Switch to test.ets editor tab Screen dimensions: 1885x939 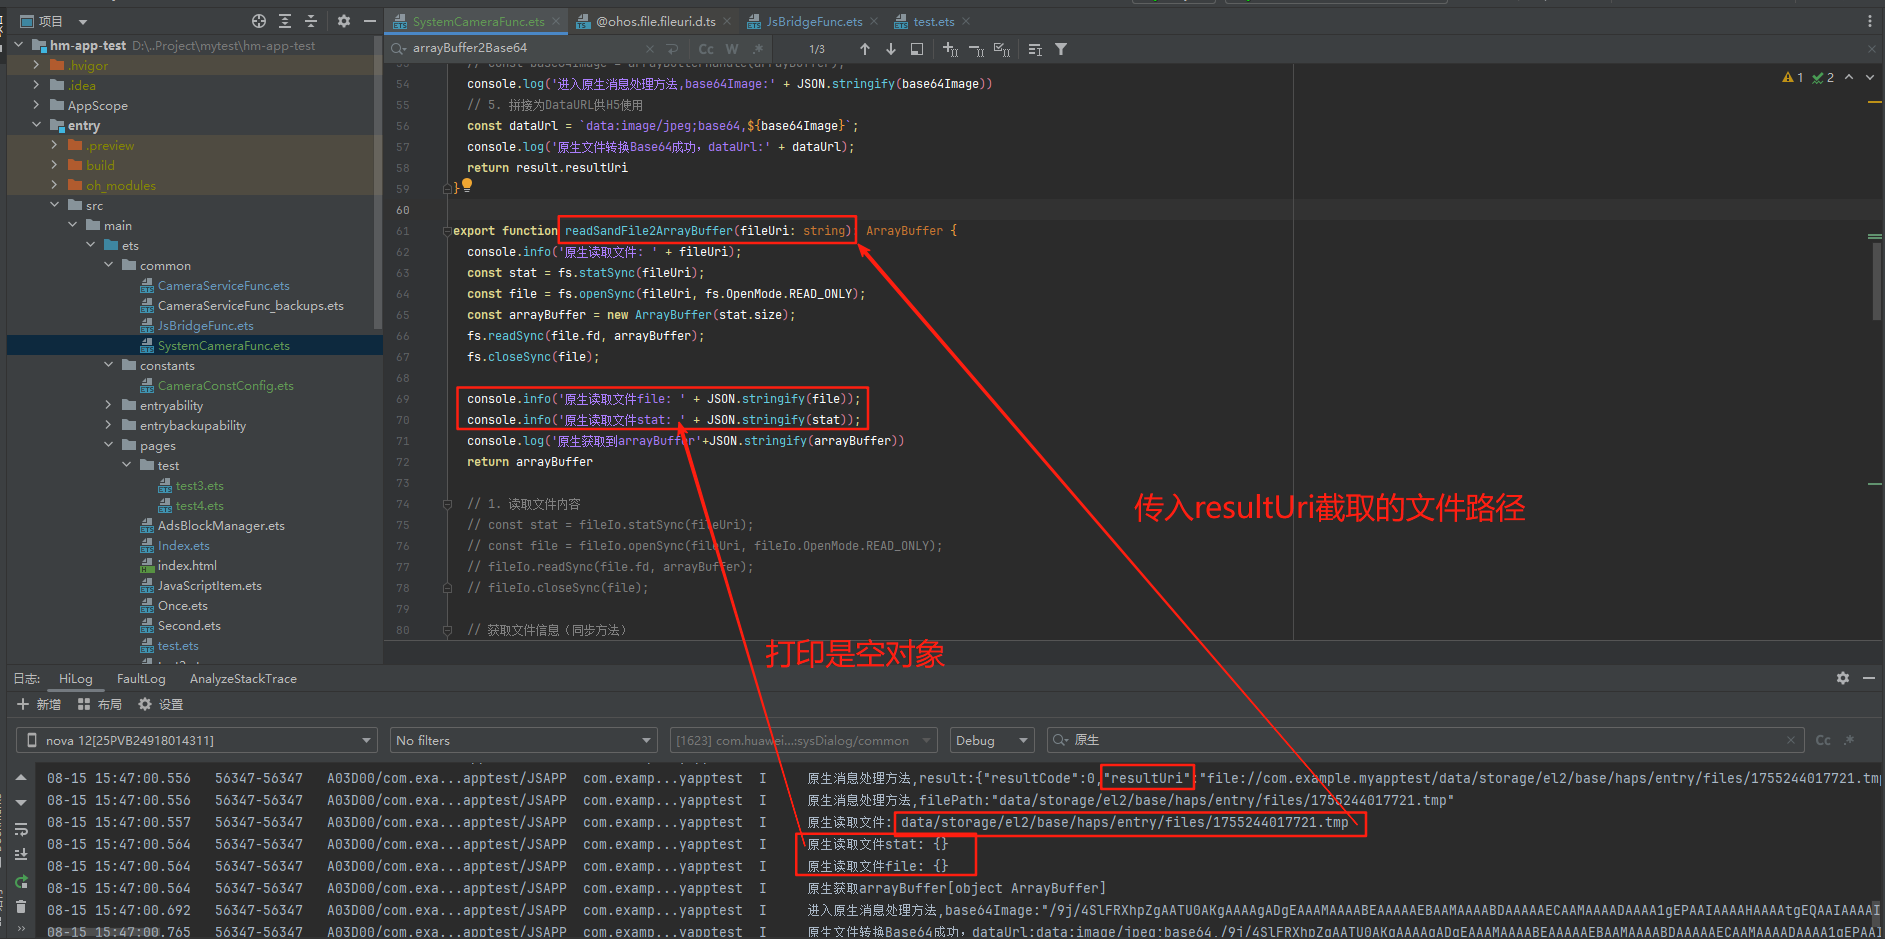pyautogui.click(x=933, y=21)
